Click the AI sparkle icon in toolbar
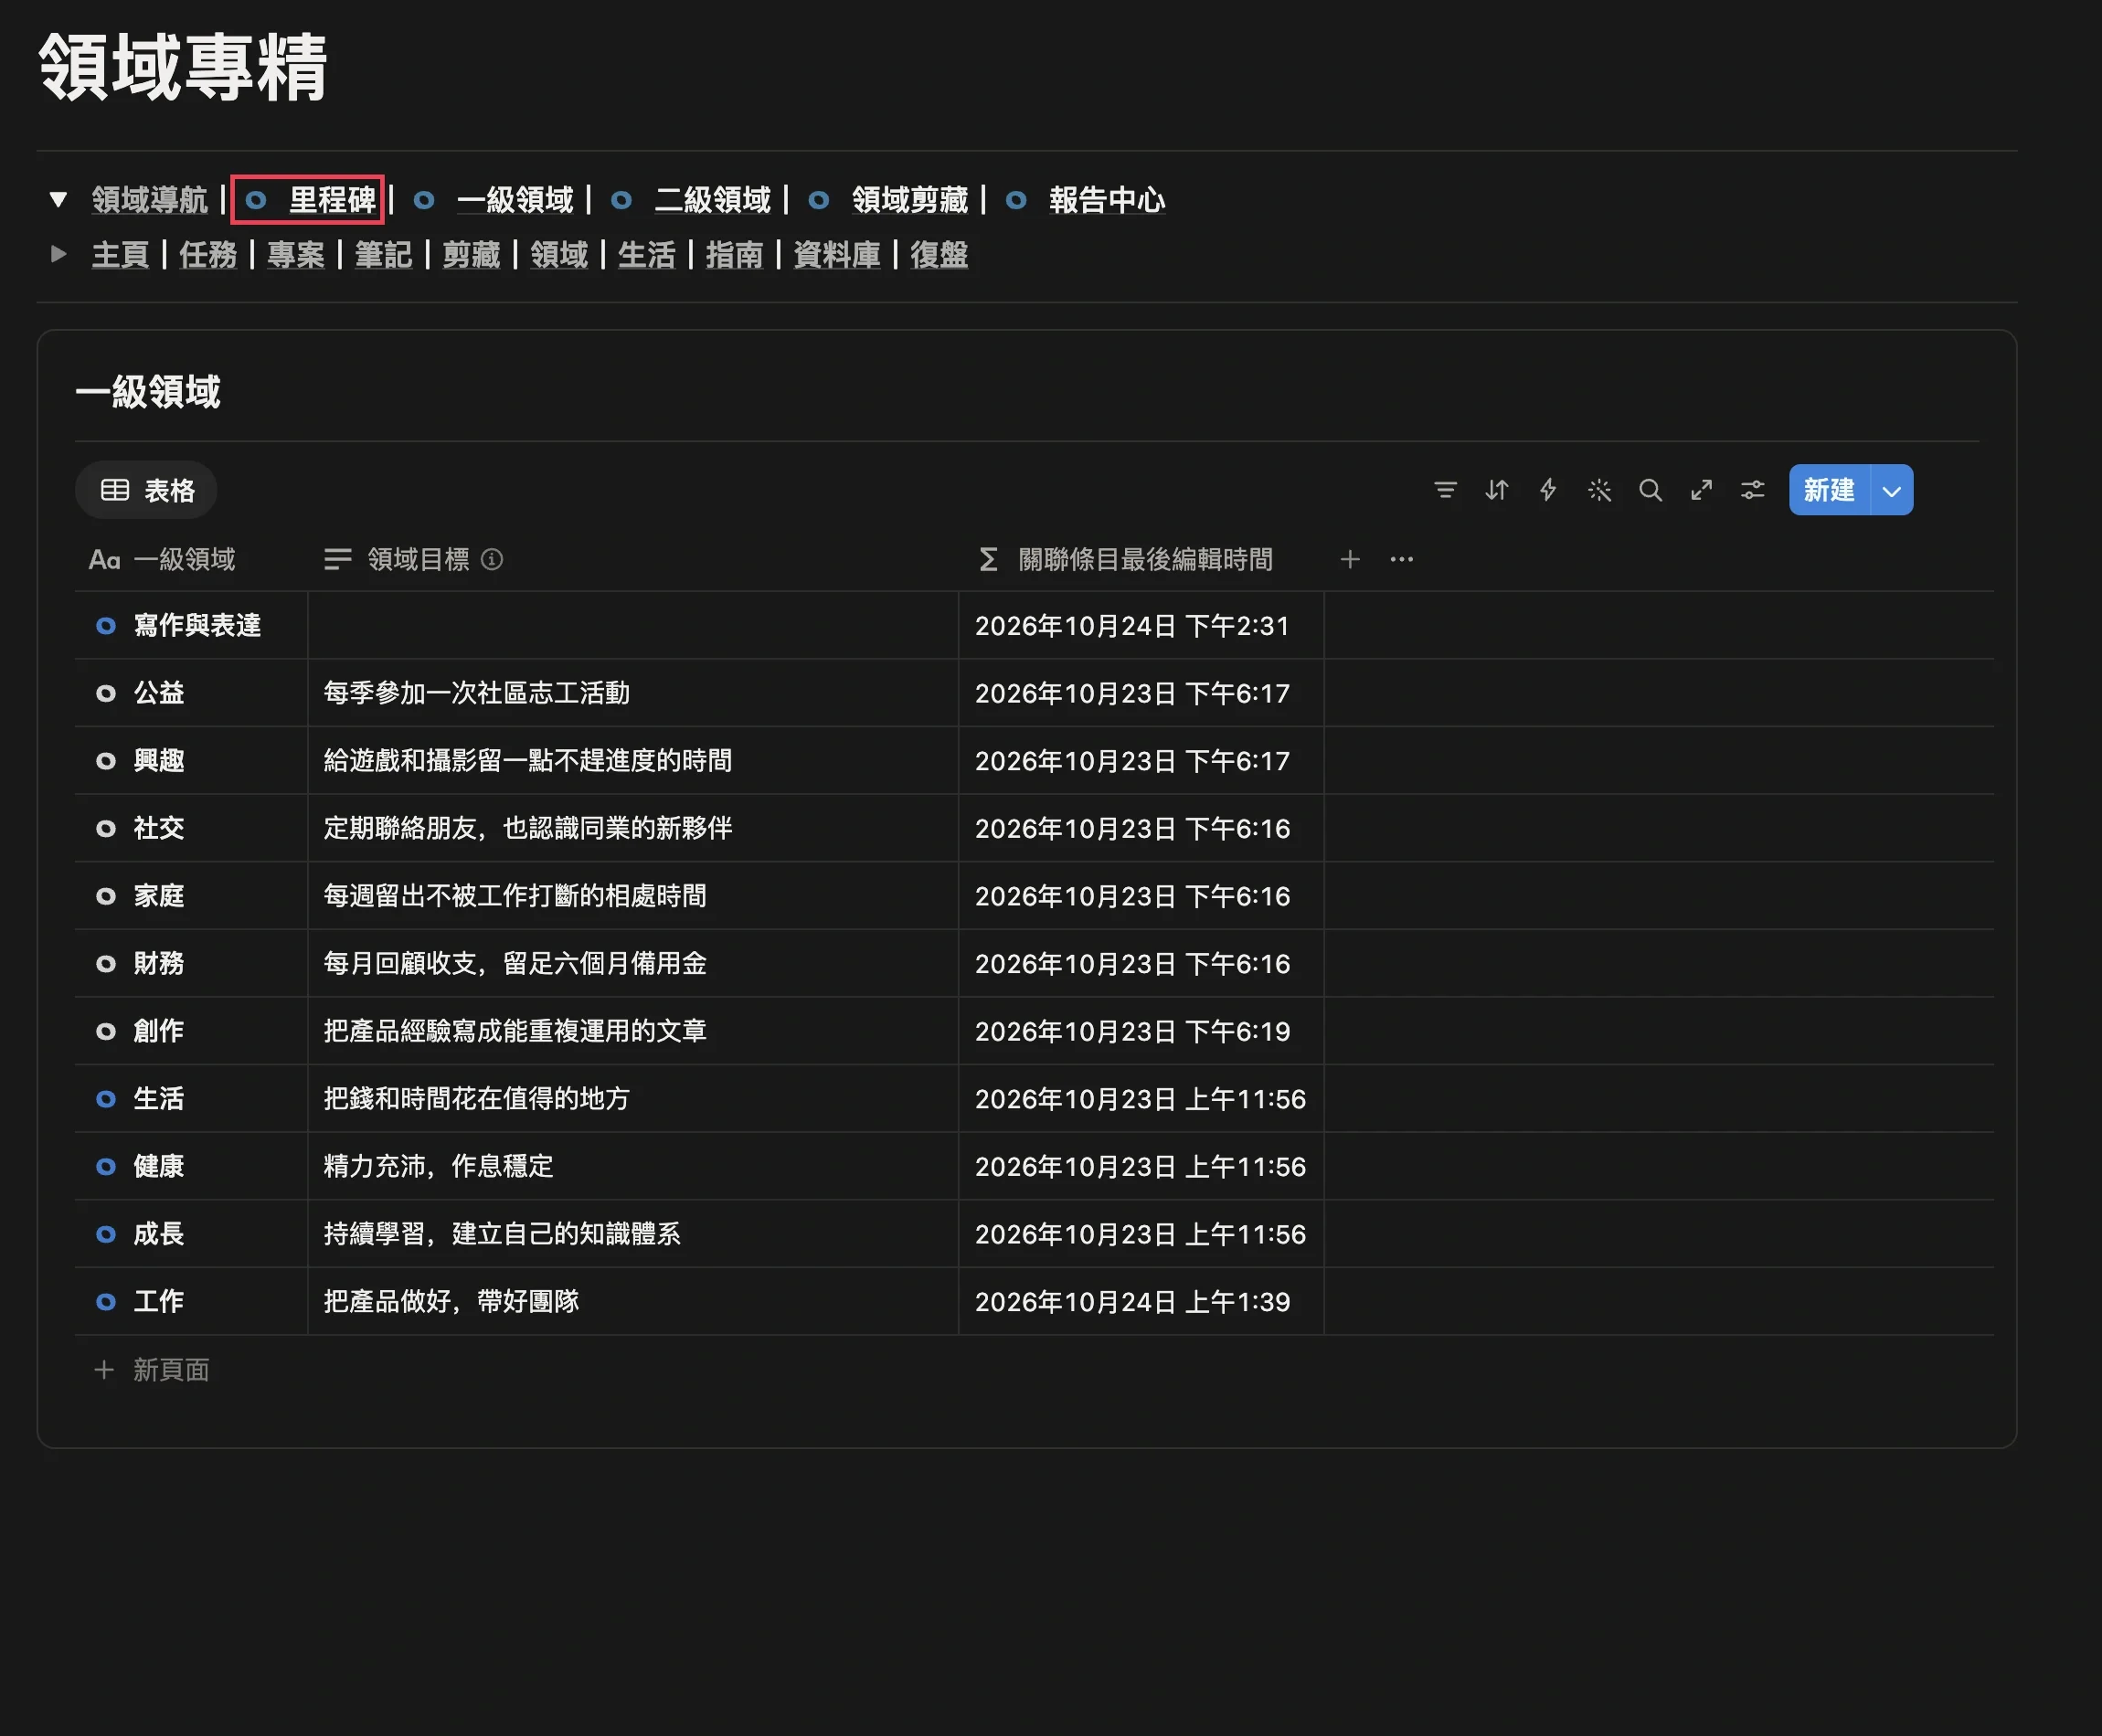Image resolution: width=2102 pixels, height=1736 pixels. tap(1599, 490)
